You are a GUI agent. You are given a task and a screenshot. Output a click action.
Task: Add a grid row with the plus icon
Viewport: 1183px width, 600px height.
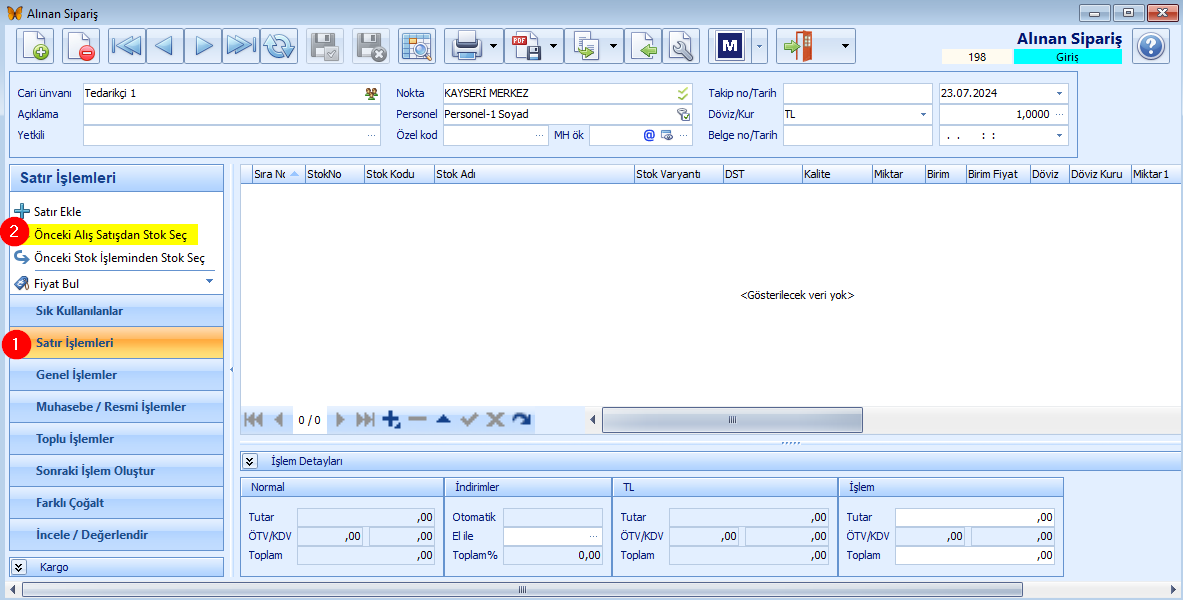click(391, 420)
